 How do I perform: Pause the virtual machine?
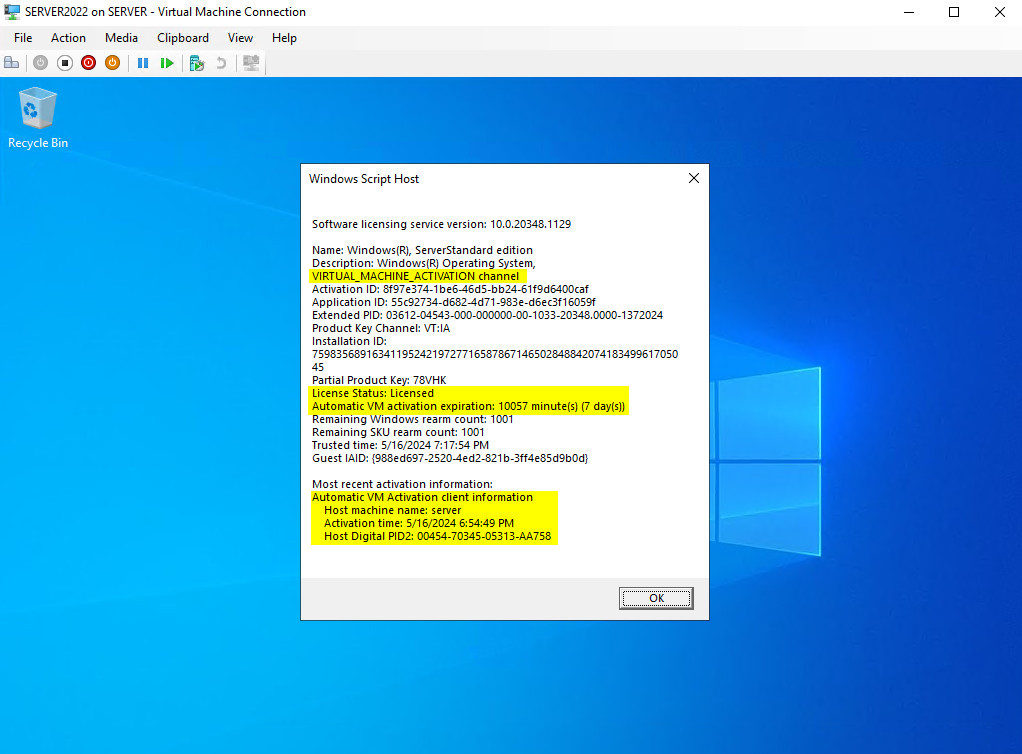143,63
